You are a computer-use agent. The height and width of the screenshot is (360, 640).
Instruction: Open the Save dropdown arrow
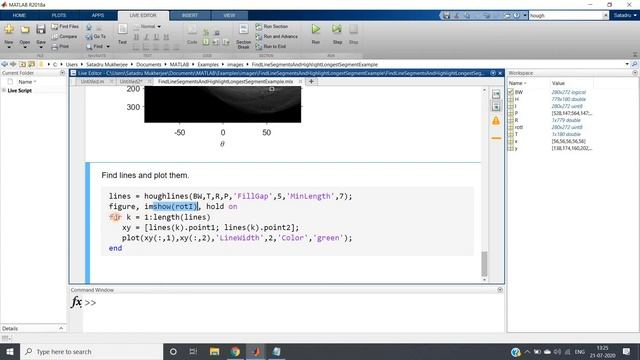tap(41, 47)
